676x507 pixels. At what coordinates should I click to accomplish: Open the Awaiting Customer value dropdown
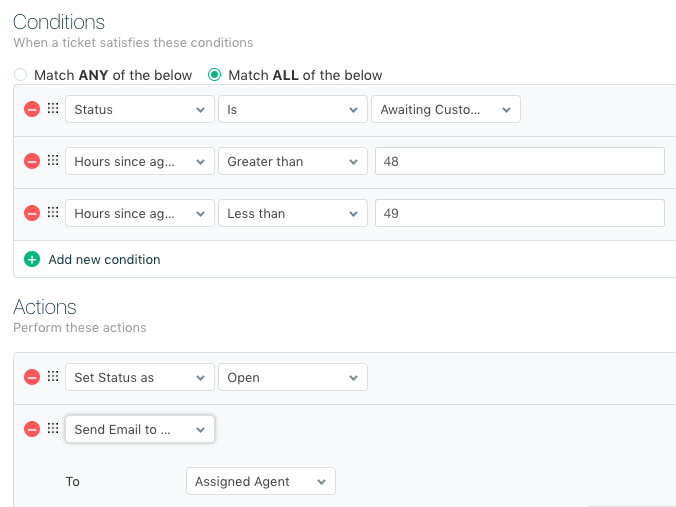pyautogui.click(x=445, y=109)
